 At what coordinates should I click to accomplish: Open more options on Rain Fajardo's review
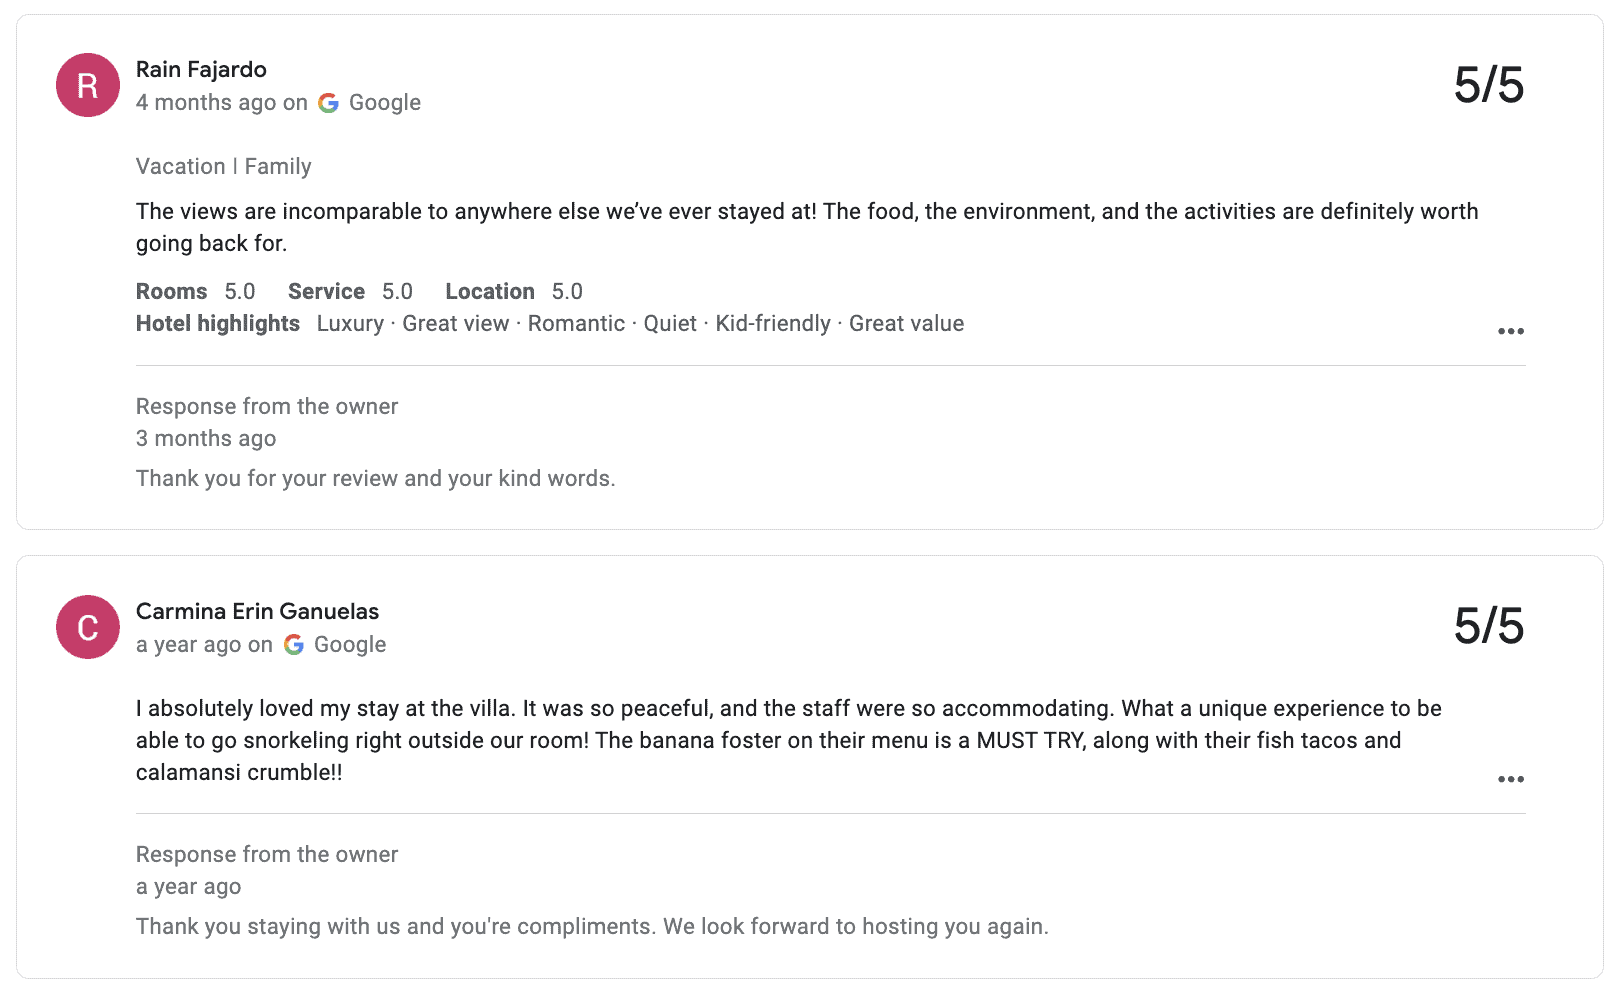click(x=1510, y=331)
